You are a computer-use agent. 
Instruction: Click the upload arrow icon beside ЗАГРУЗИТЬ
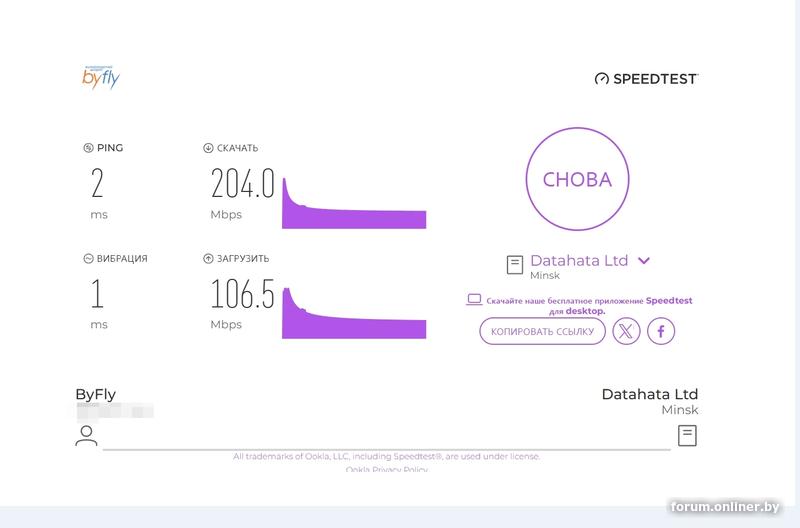pos(208,258)
